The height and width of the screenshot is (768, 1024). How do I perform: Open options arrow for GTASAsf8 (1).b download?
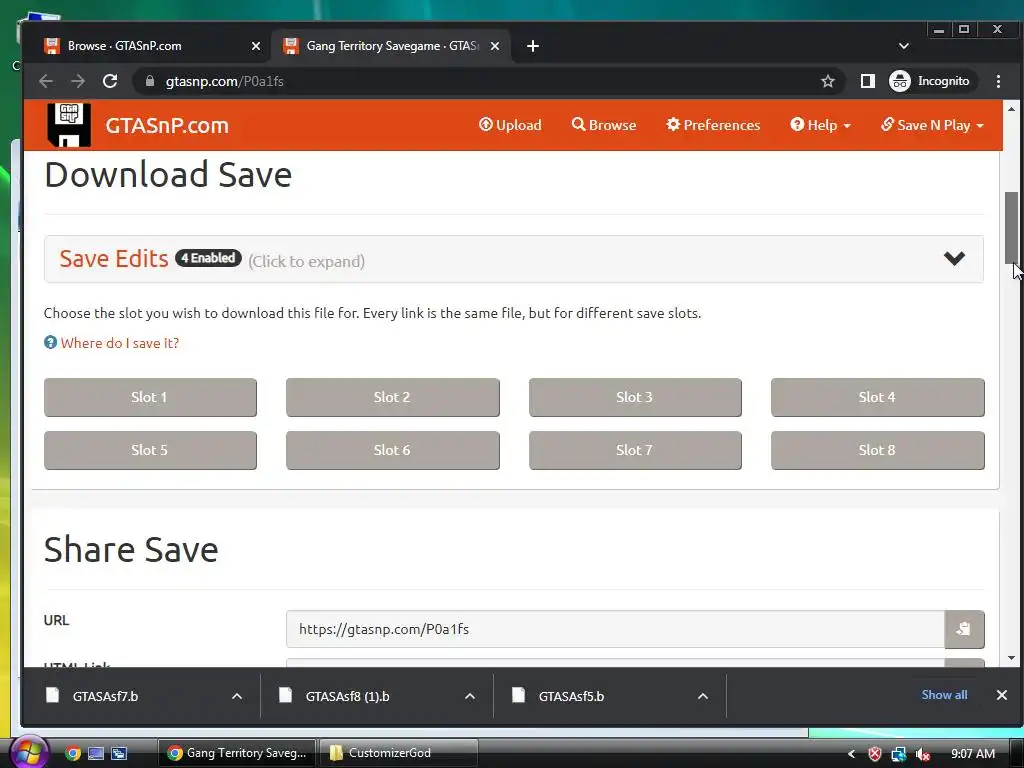pyautogui.click(x=470, y=696)
